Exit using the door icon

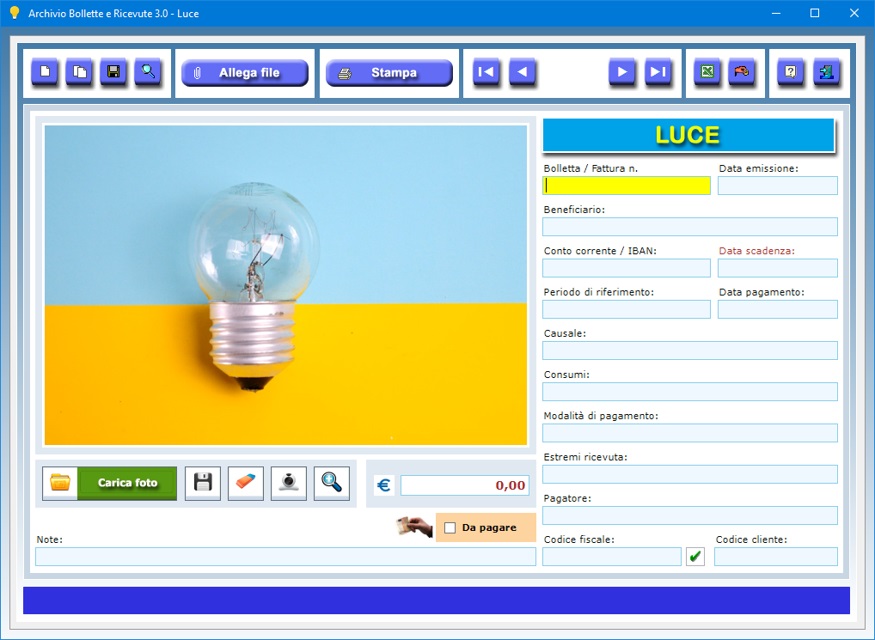[x=826, y=72]
